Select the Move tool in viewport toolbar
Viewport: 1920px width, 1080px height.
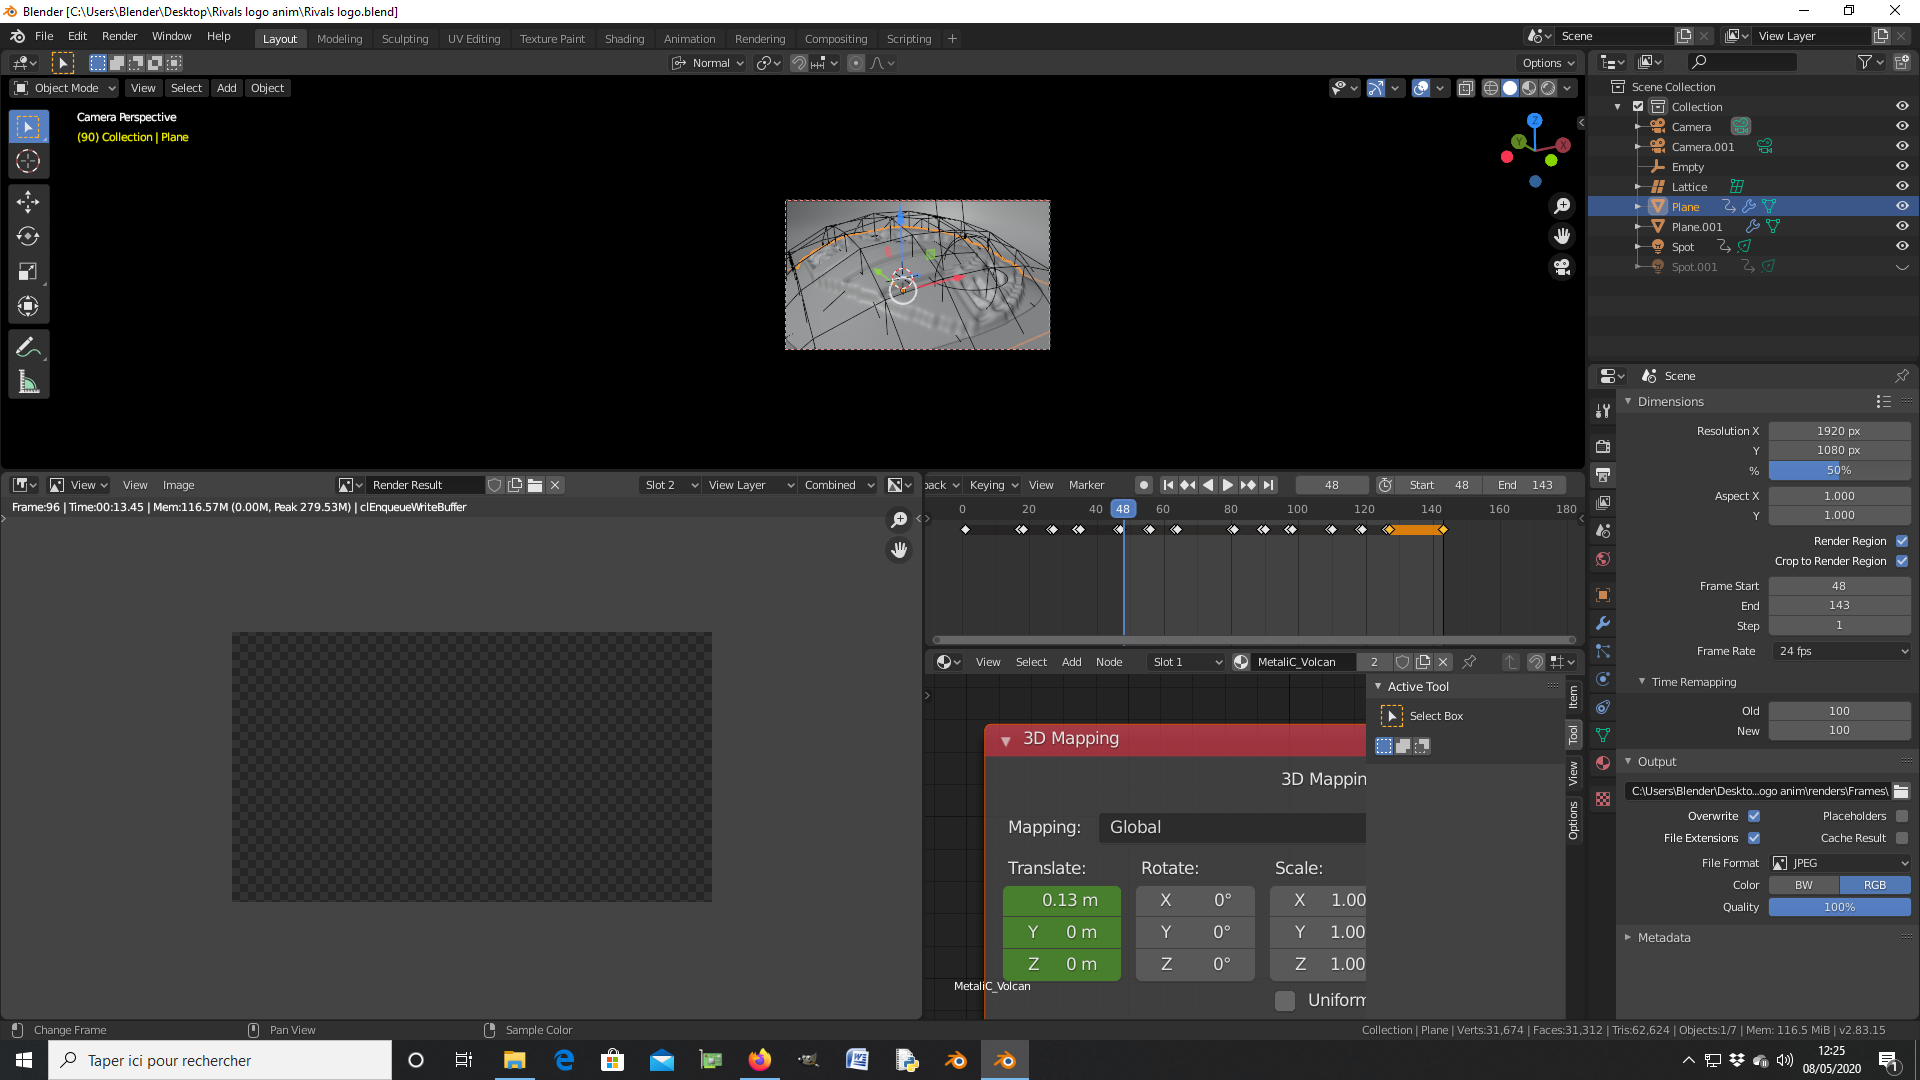point(28,202)
